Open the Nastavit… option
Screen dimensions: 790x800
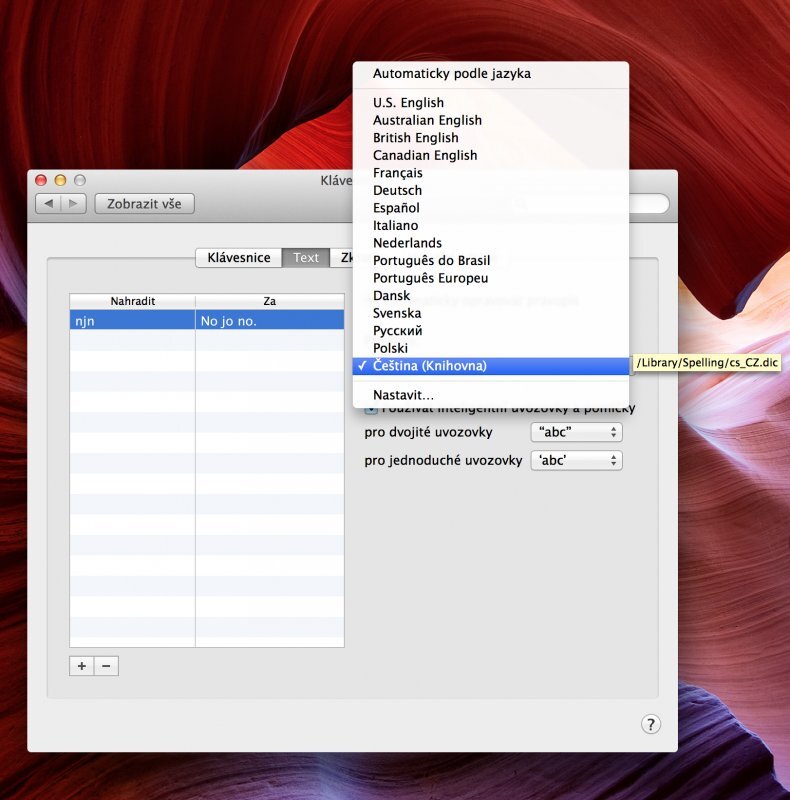tap(403, 395)
